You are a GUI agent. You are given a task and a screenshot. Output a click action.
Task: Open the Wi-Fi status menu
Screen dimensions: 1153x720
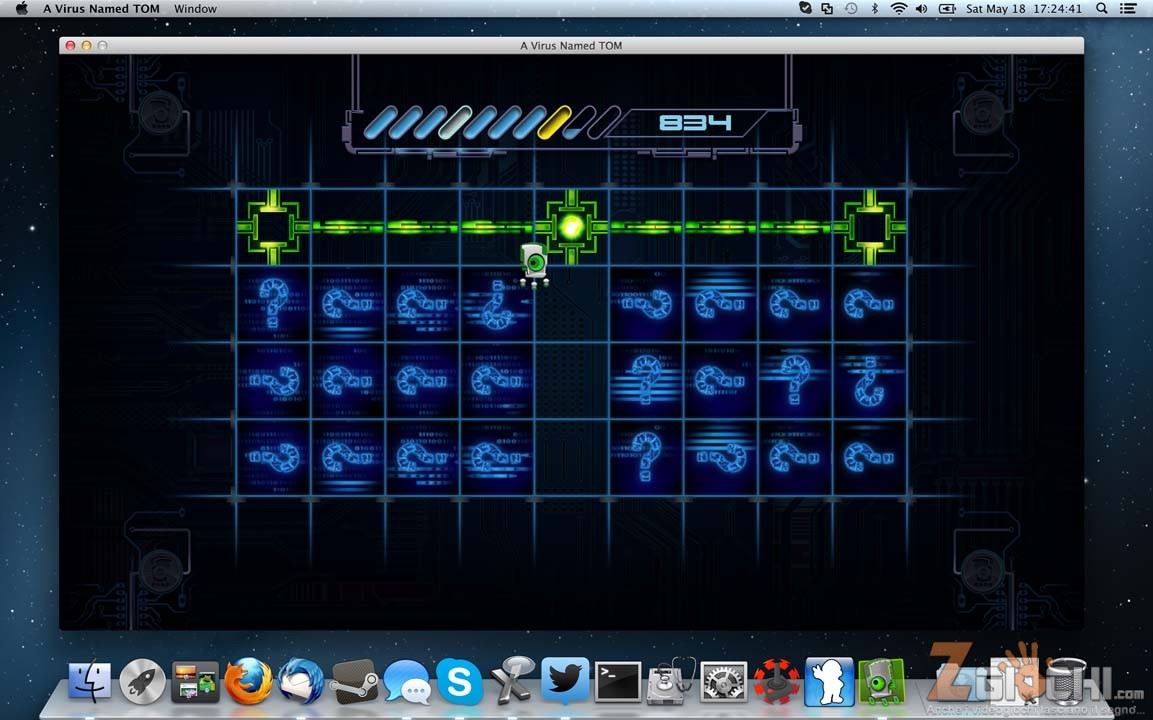point(898,9)
